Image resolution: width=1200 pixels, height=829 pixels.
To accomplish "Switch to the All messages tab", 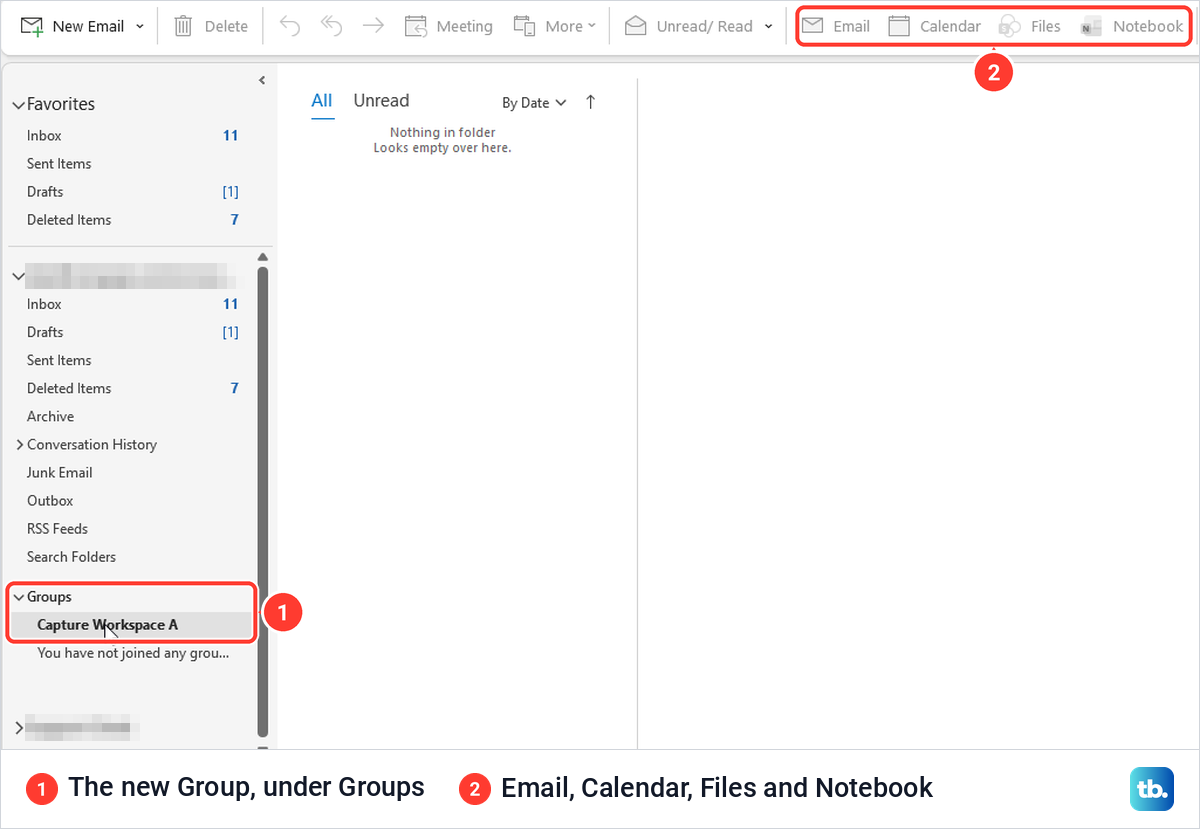I will (x=322, y=101).
